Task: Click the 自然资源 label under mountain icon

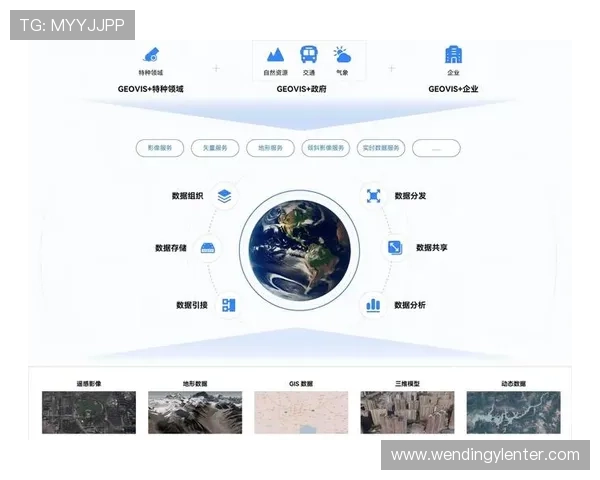Action: 276,72
